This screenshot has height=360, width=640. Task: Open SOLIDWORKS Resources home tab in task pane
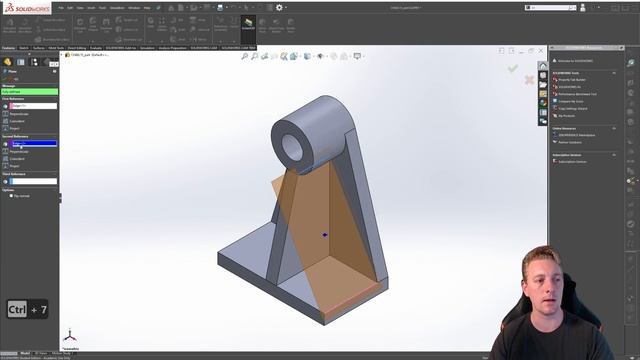point(543,66)
